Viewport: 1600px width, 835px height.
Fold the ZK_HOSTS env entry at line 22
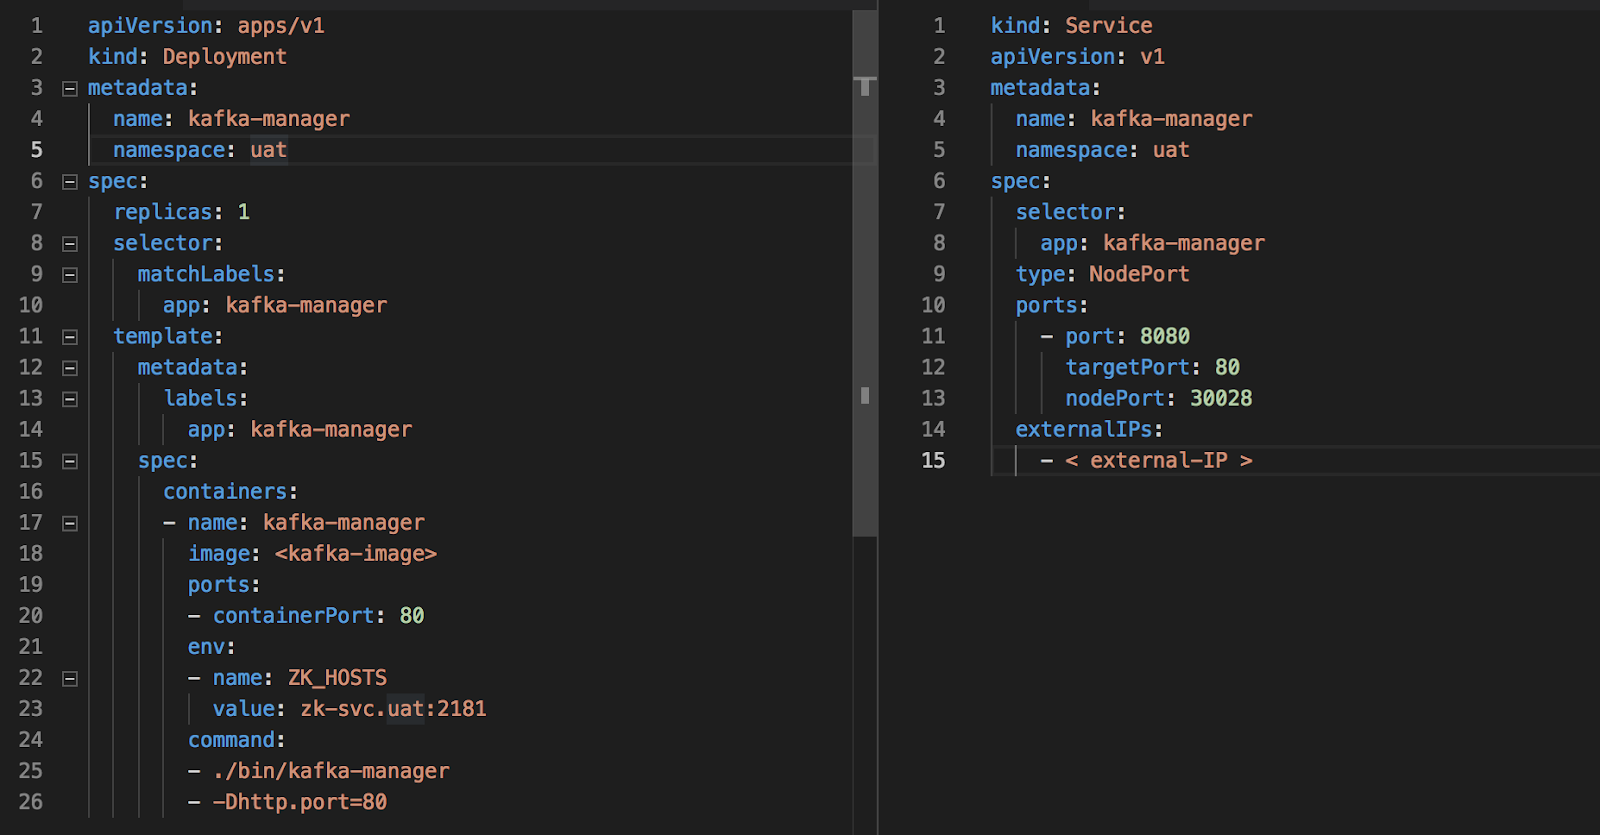pyautogui.click(x=70, y=679)
